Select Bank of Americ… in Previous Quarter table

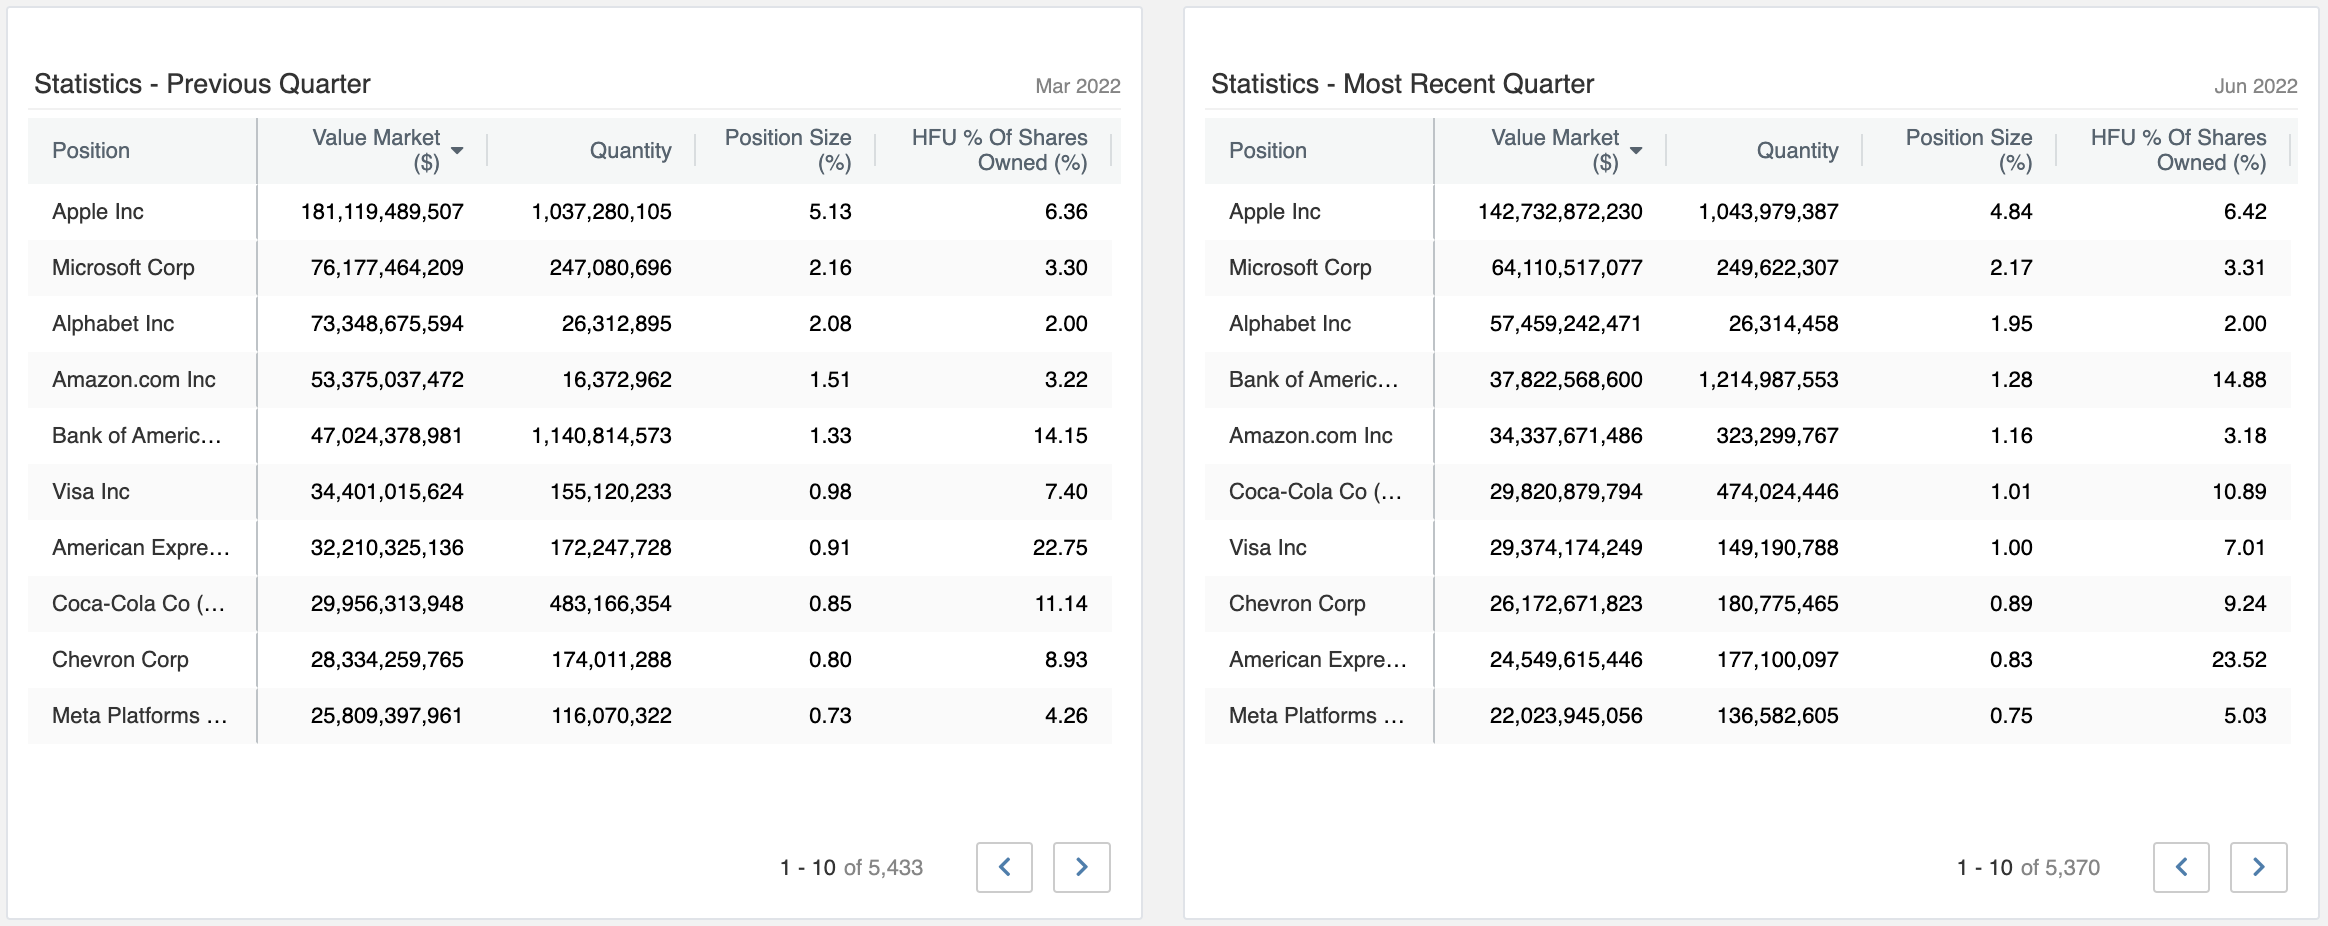coord(137,436)
